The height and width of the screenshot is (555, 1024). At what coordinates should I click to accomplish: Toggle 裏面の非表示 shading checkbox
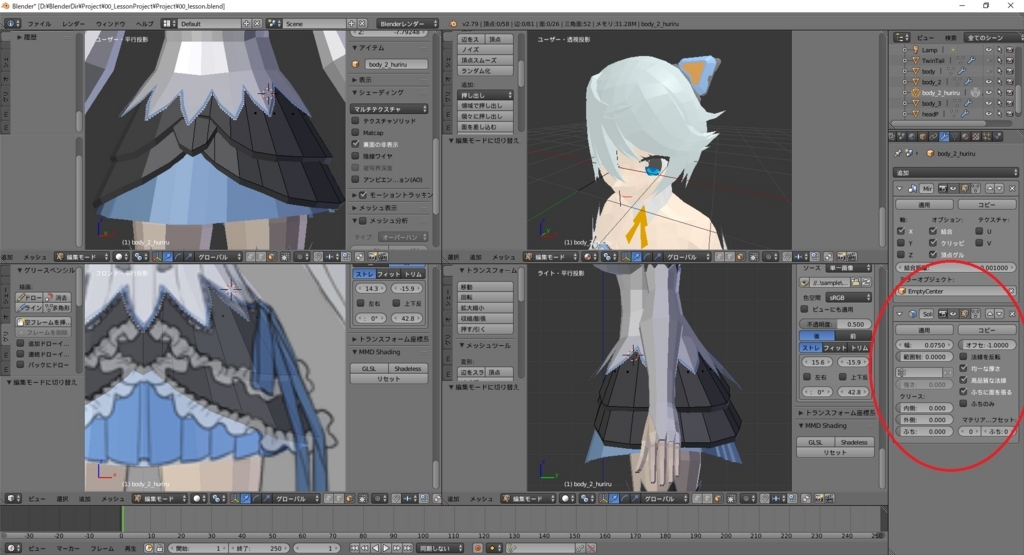tap(355, 144)
